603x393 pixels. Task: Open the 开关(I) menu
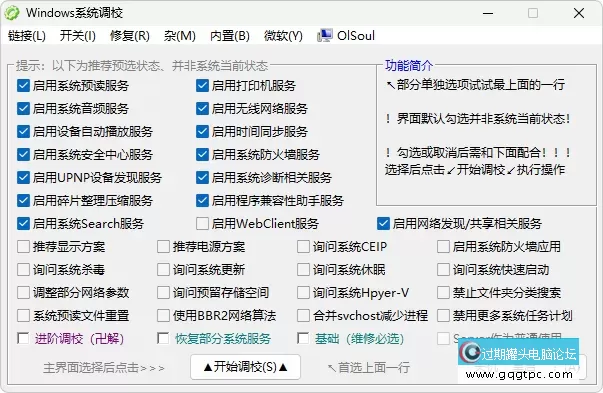pyautogui.click(x=78, y=36)
